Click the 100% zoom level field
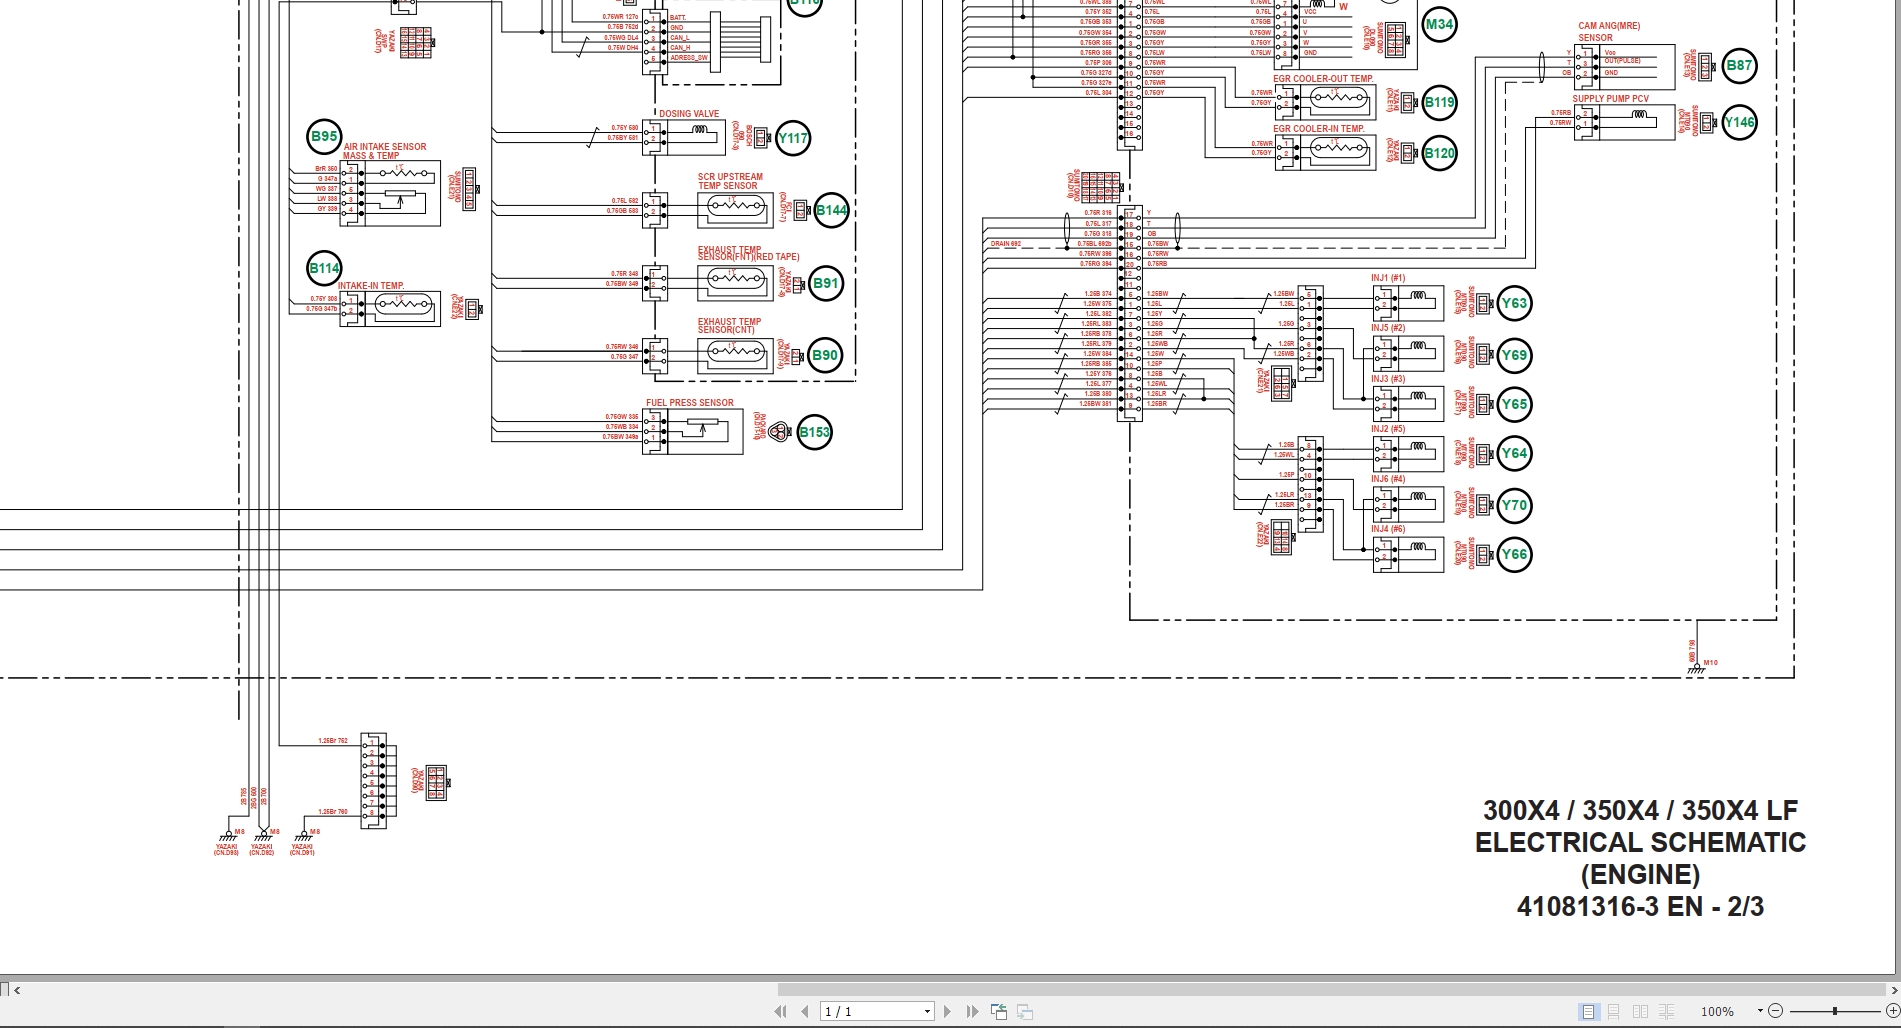1901x1028 pixels. click(1717, 1012)
